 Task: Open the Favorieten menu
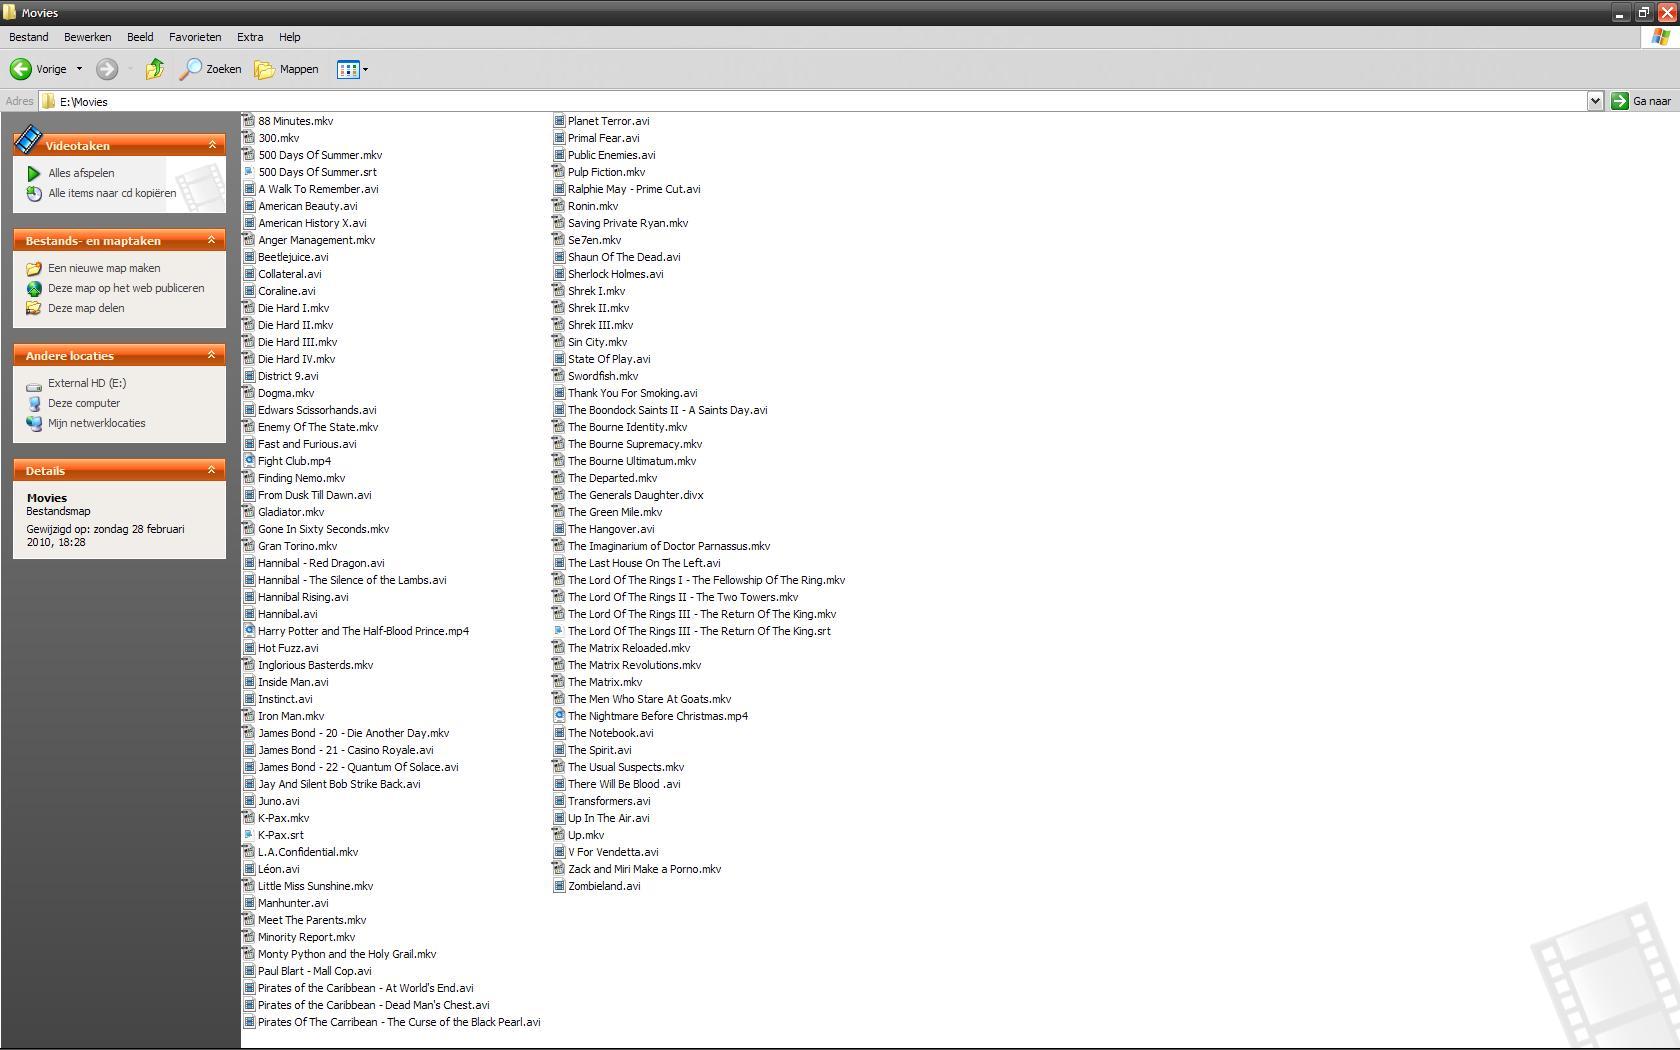pos(195,37)
